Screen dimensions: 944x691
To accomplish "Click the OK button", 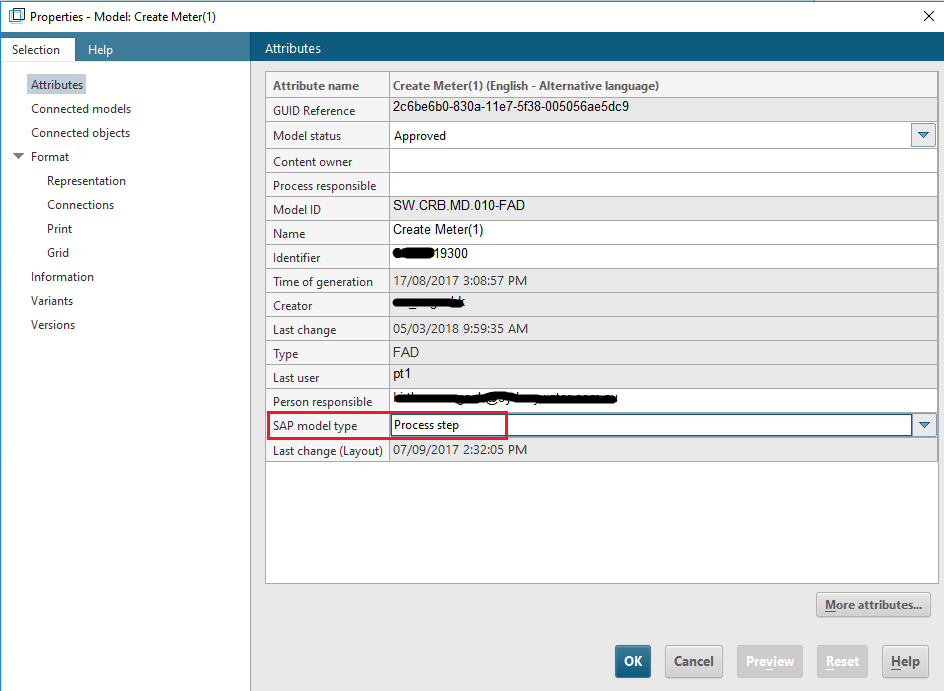I will [x=632, y=661].
